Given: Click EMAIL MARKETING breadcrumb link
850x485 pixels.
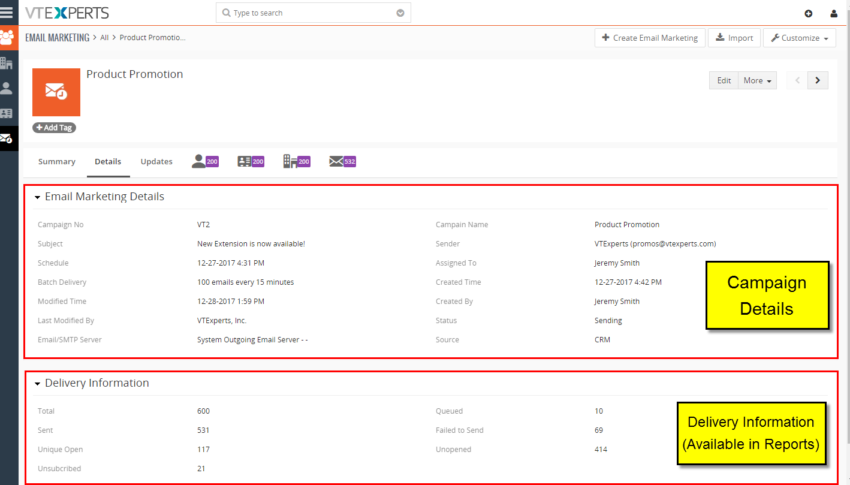Looking at the screenshot, I should coord(57,37).
